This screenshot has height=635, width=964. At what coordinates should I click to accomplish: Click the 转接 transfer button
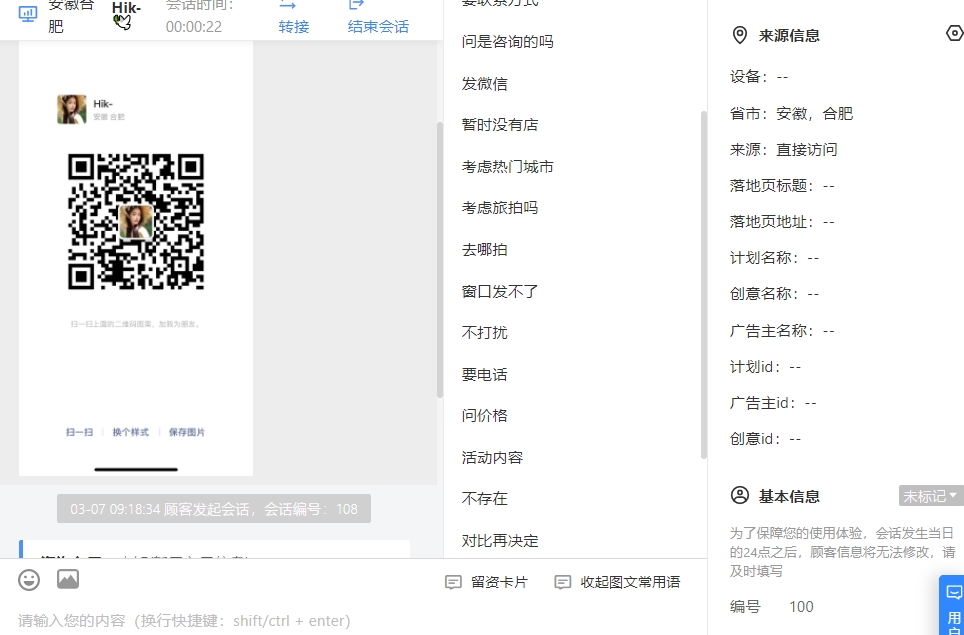coord(293,17)
